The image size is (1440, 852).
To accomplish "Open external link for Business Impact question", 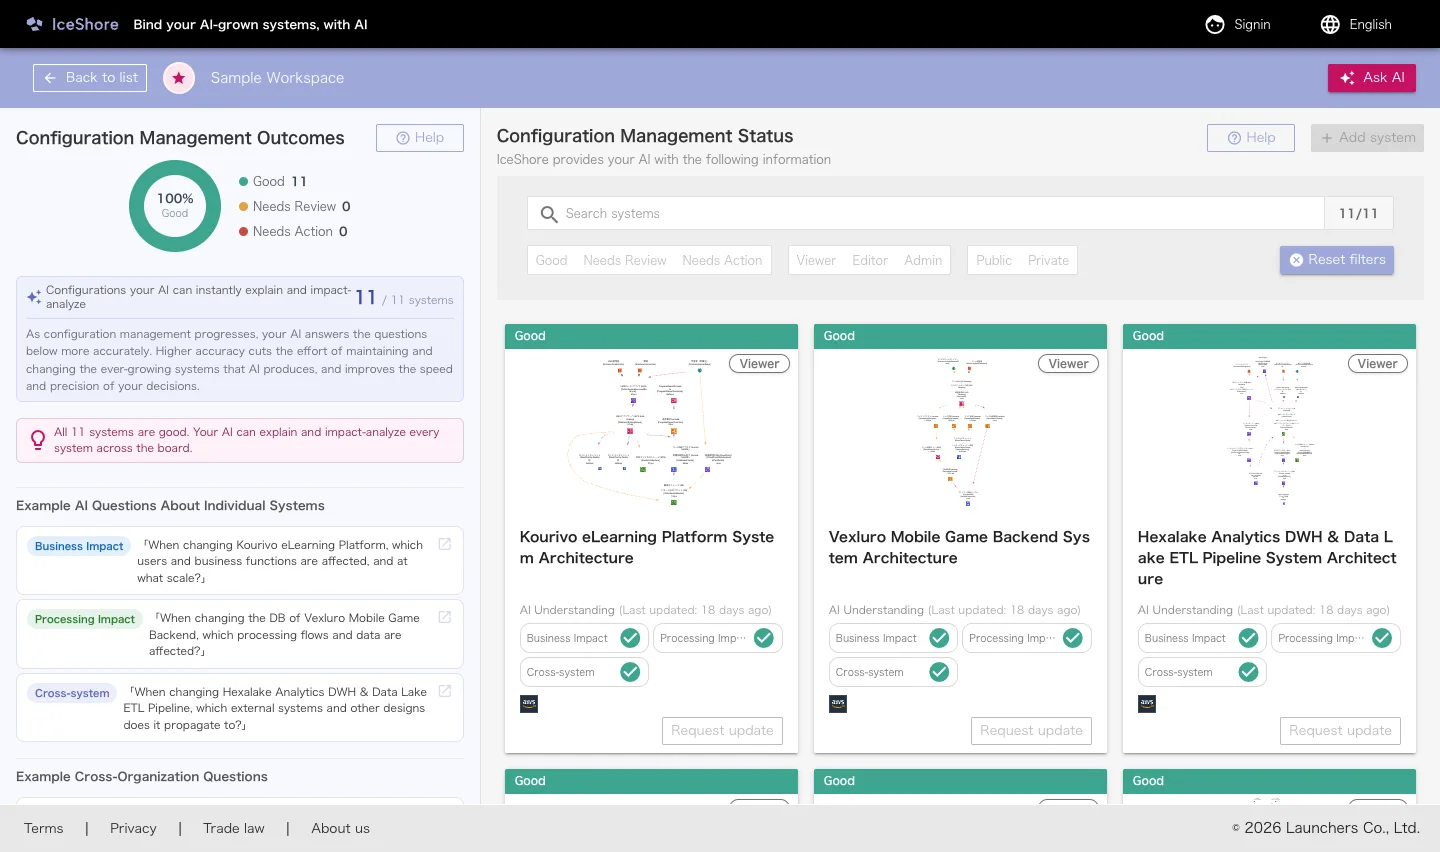I will tap(445, 544).
